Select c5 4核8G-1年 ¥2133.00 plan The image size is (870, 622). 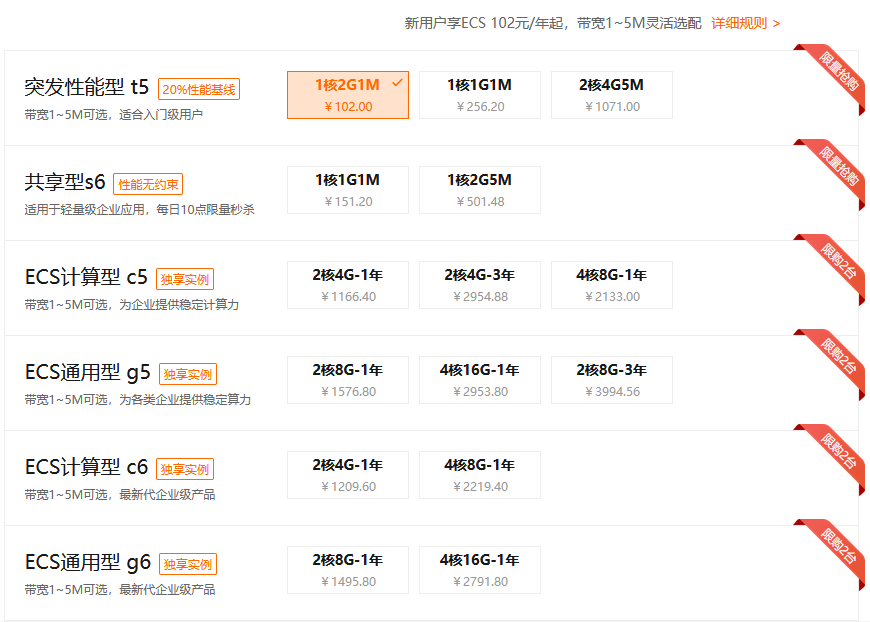(x=611, y=285)
